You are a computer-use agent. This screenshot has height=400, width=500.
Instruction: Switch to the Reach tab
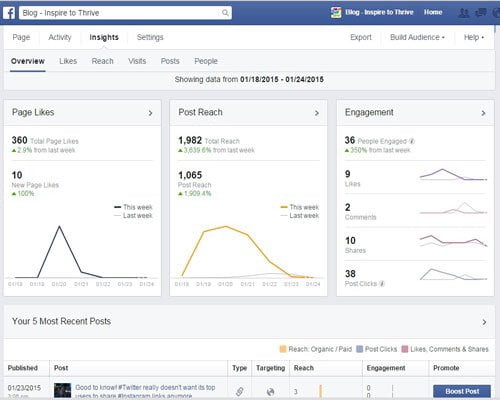[103, 61]
